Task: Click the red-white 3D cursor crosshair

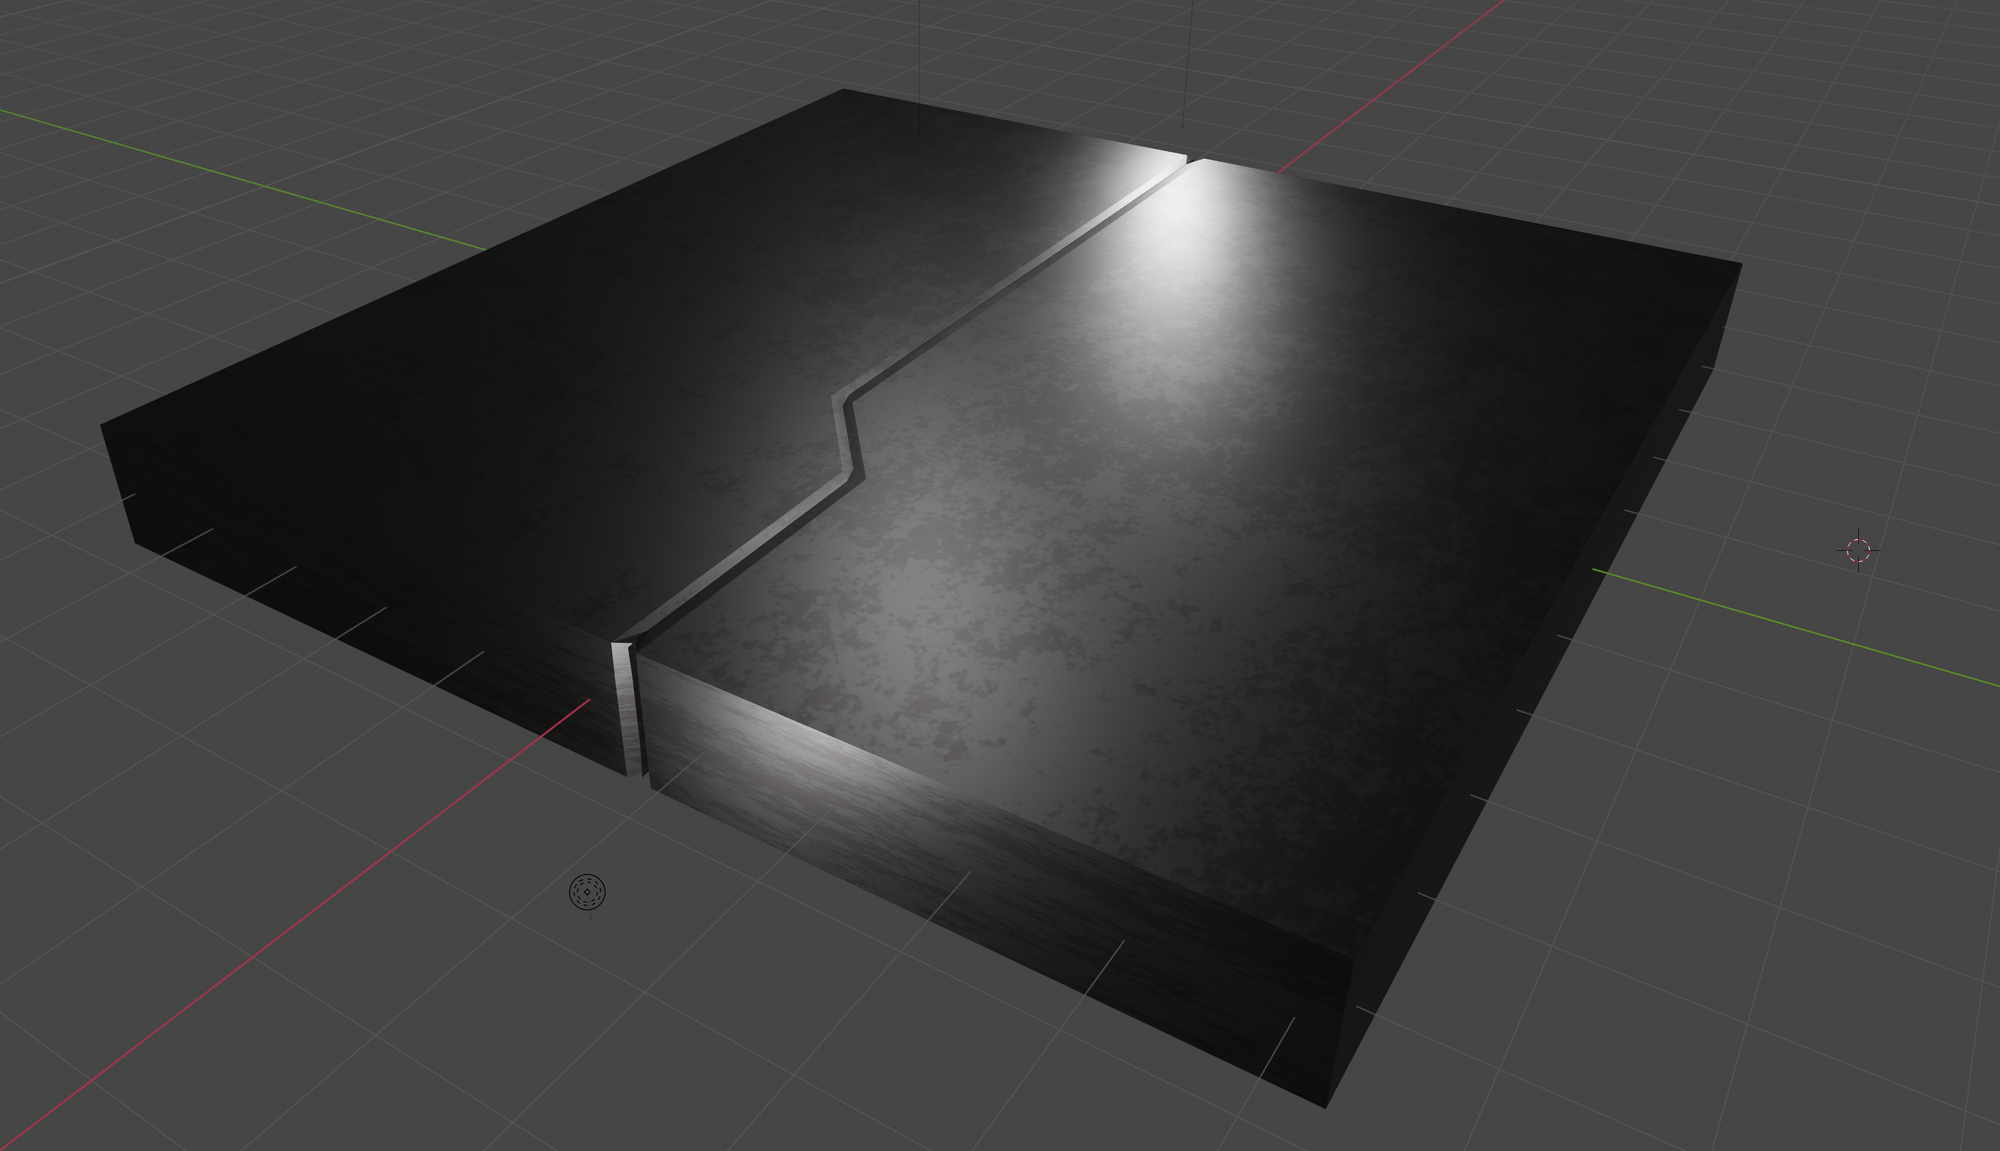Action: click(1858, 550)
